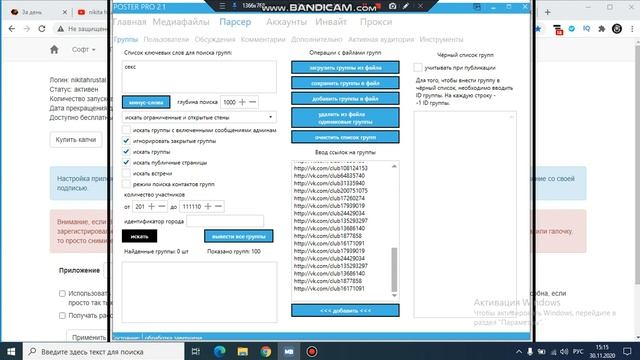Switch to the Инвайт tab

331,22
